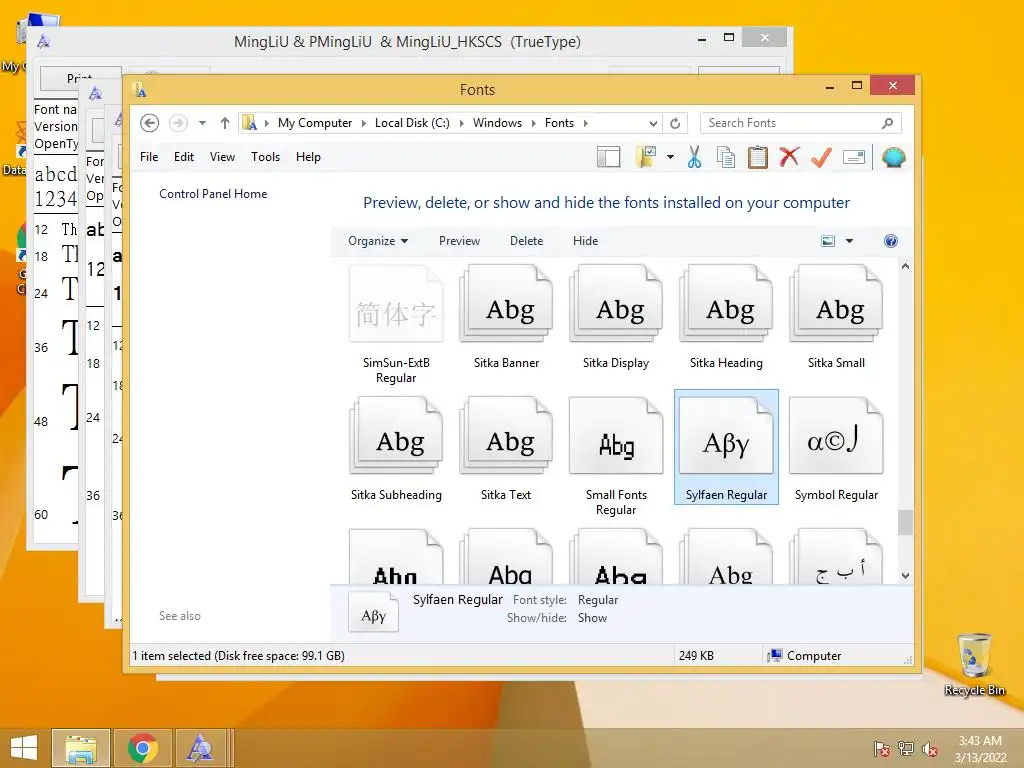
Task: Click the Sylfaen preview icon in details pane
Action: click(x=374, y=613)
